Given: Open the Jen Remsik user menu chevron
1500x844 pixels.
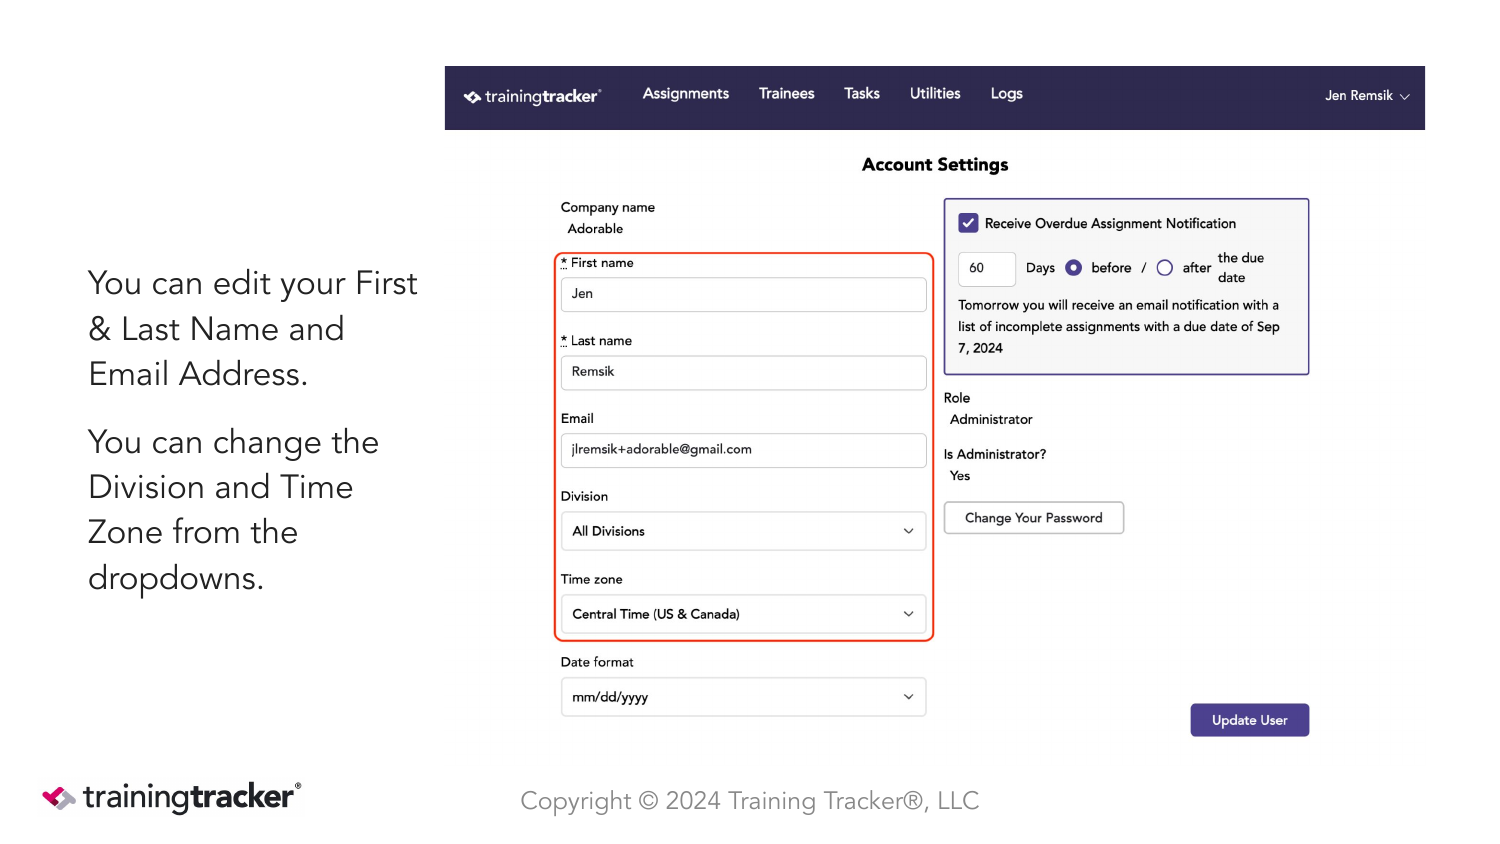Looking at the screenshot, I should click(1405, 97).
